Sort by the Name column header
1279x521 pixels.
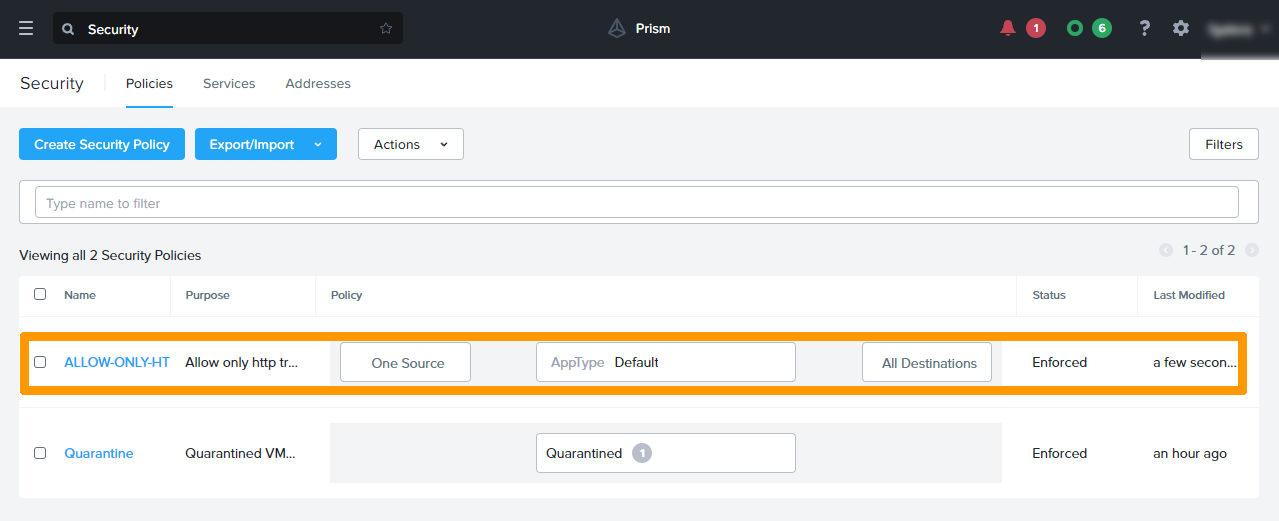(x=80, y=295)
